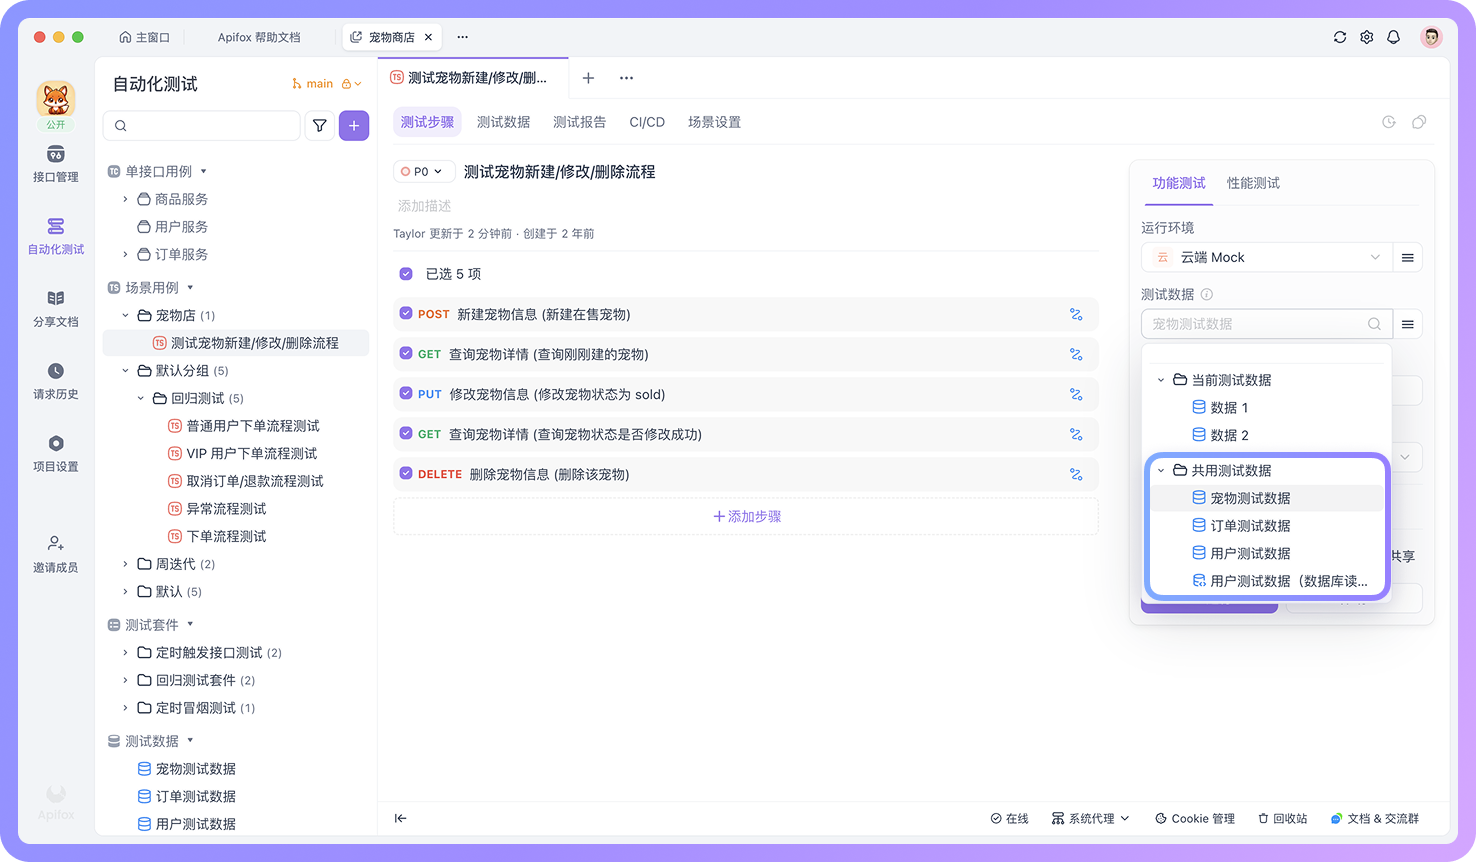The height and width of the screenshot is (862, 1476).
Task: Switch to 测试数据 tab
Action: pos(503,122)
